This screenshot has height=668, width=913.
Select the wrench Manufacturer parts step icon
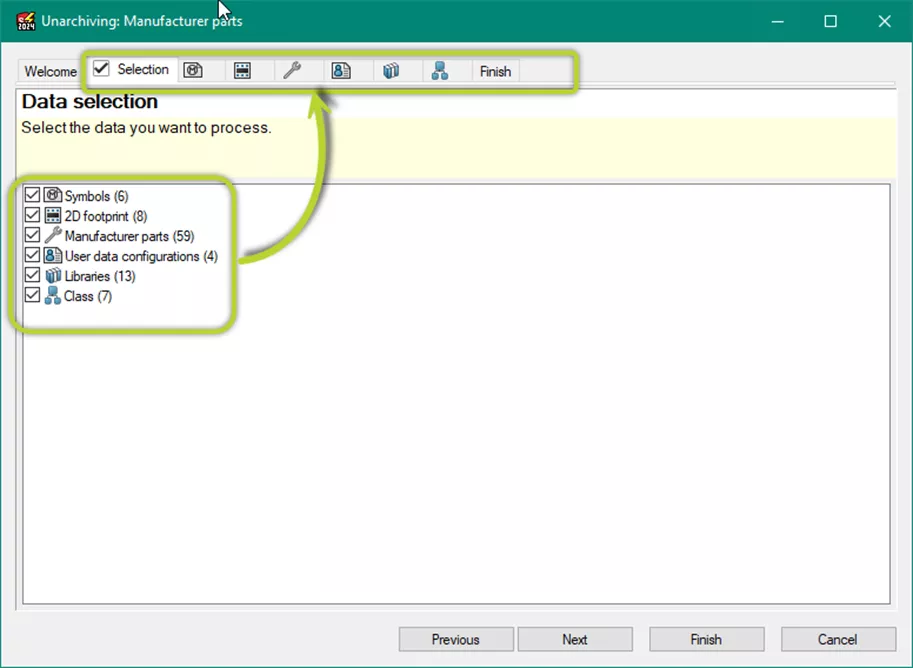coord(293,69)
